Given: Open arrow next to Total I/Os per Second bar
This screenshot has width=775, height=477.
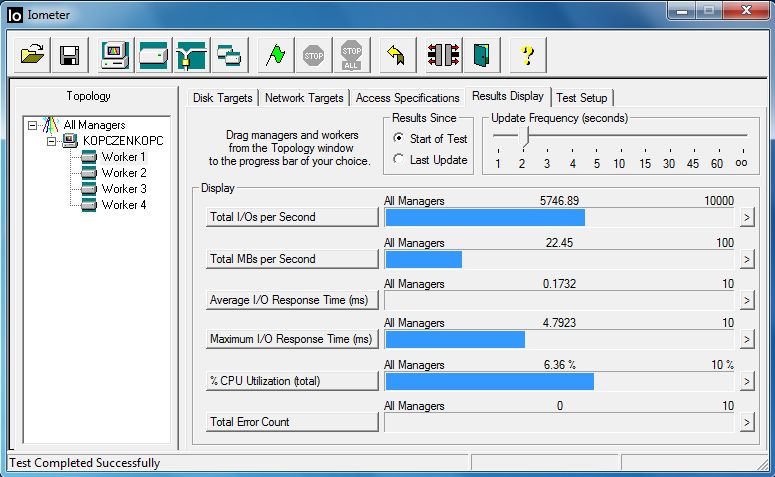Looking at the screenshot, I should 747,217.
